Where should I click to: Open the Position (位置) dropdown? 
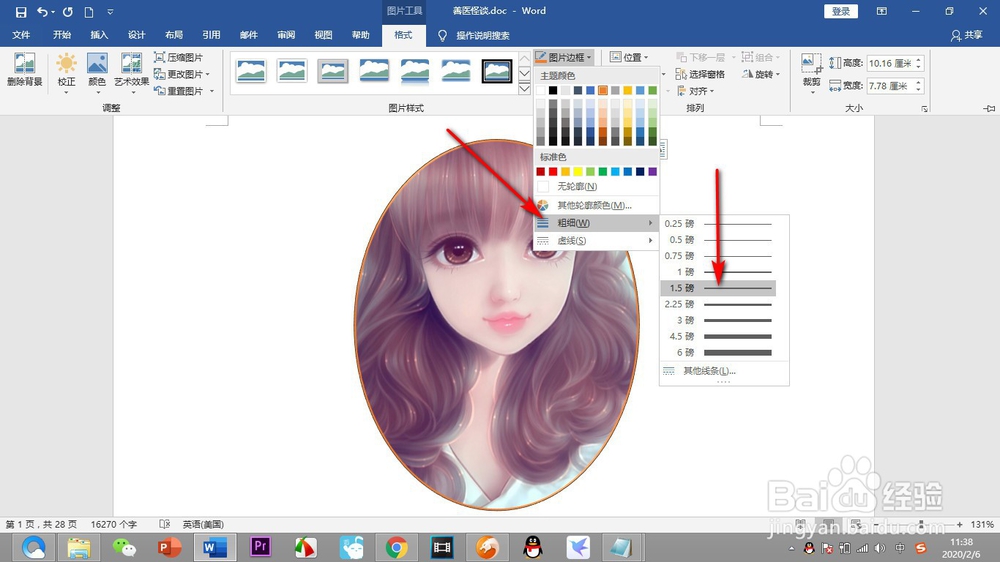pos(629,57)
